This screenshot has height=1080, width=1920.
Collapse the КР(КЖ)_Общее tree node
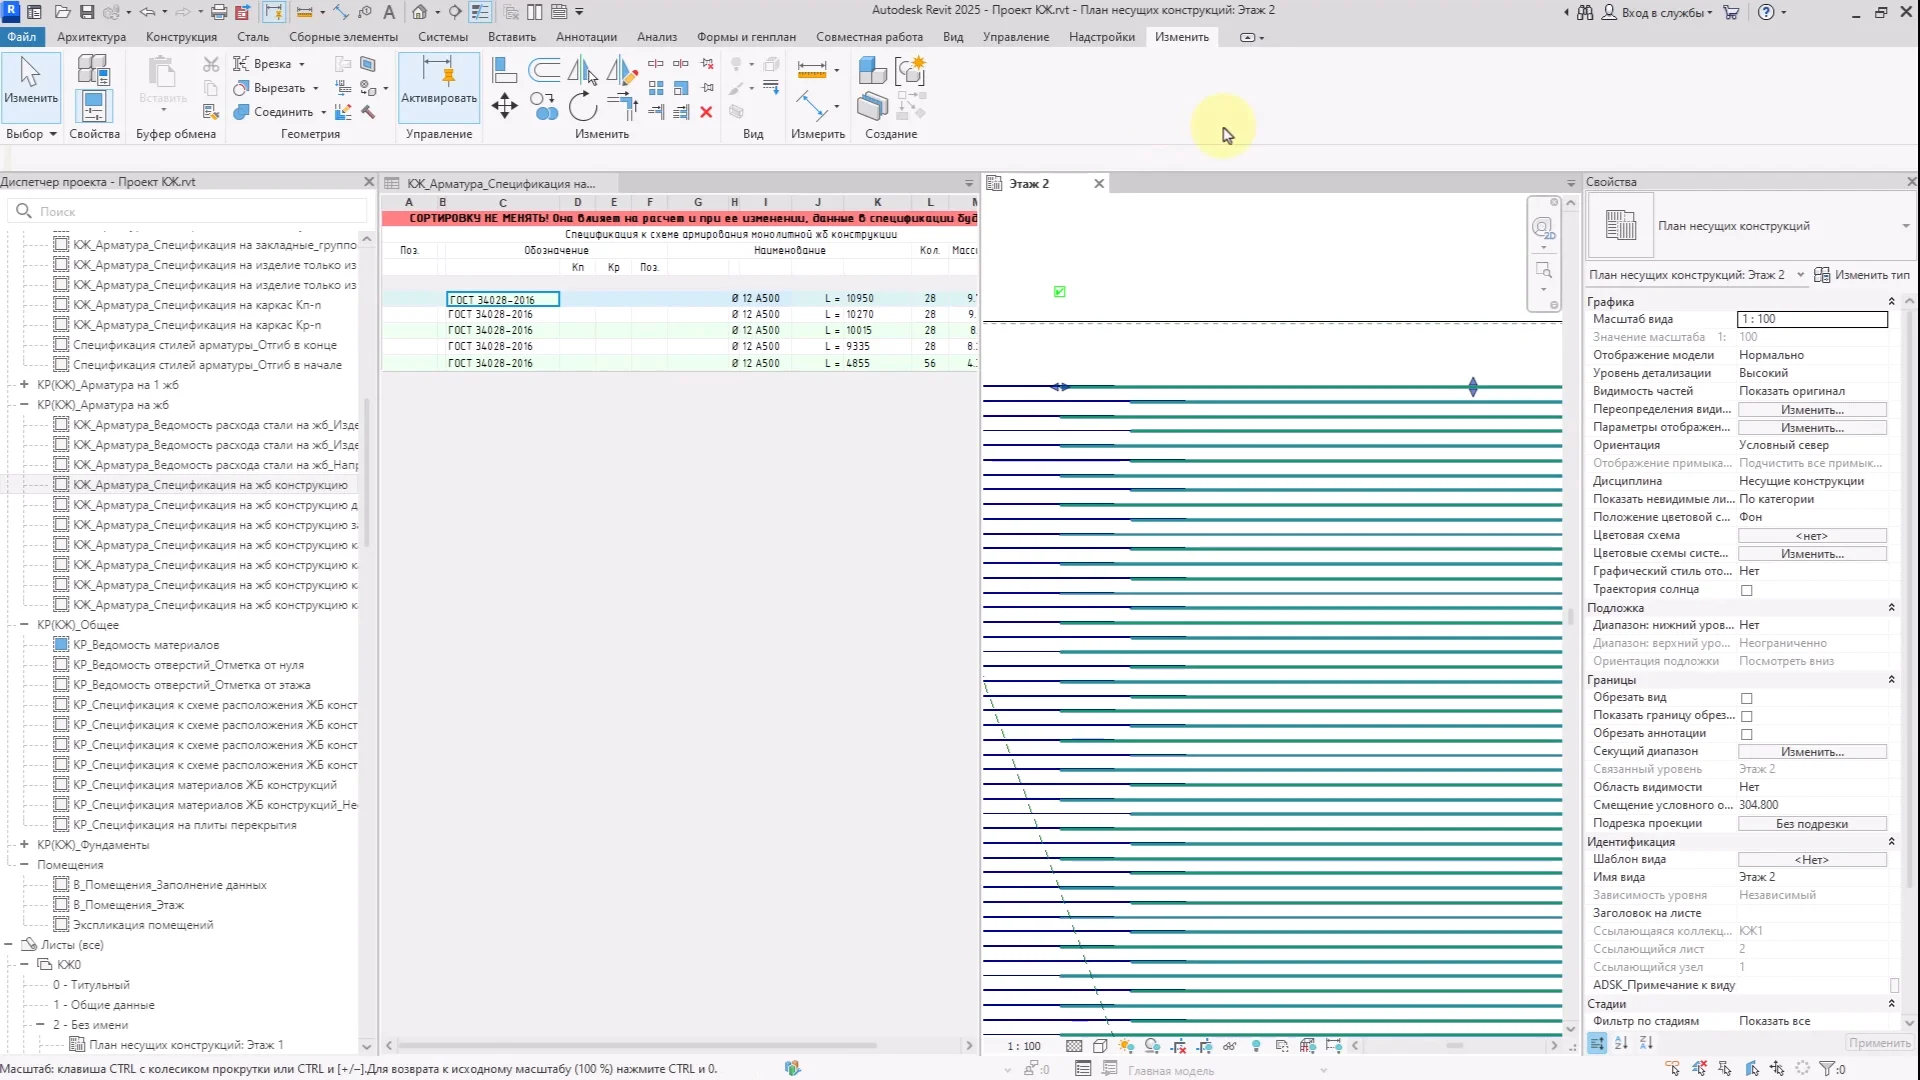coord(24,625)
